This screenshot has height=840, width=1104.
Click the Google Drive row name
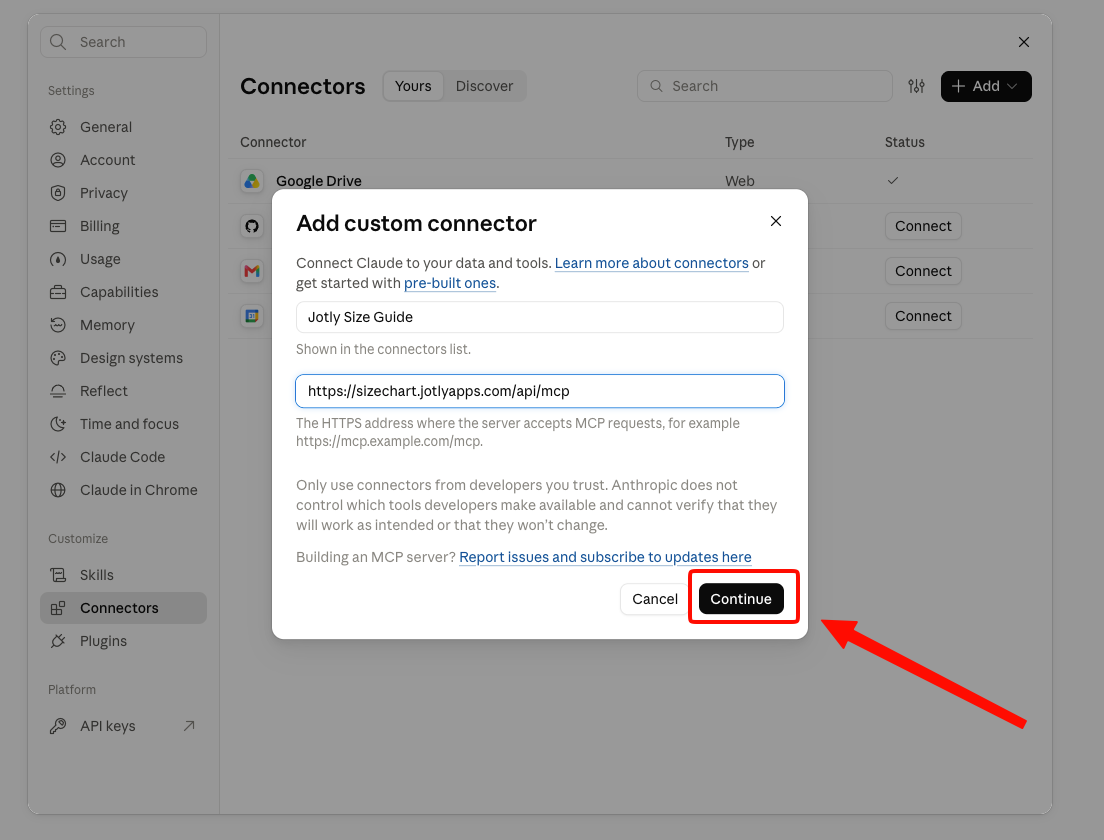[x=319, y=181]
